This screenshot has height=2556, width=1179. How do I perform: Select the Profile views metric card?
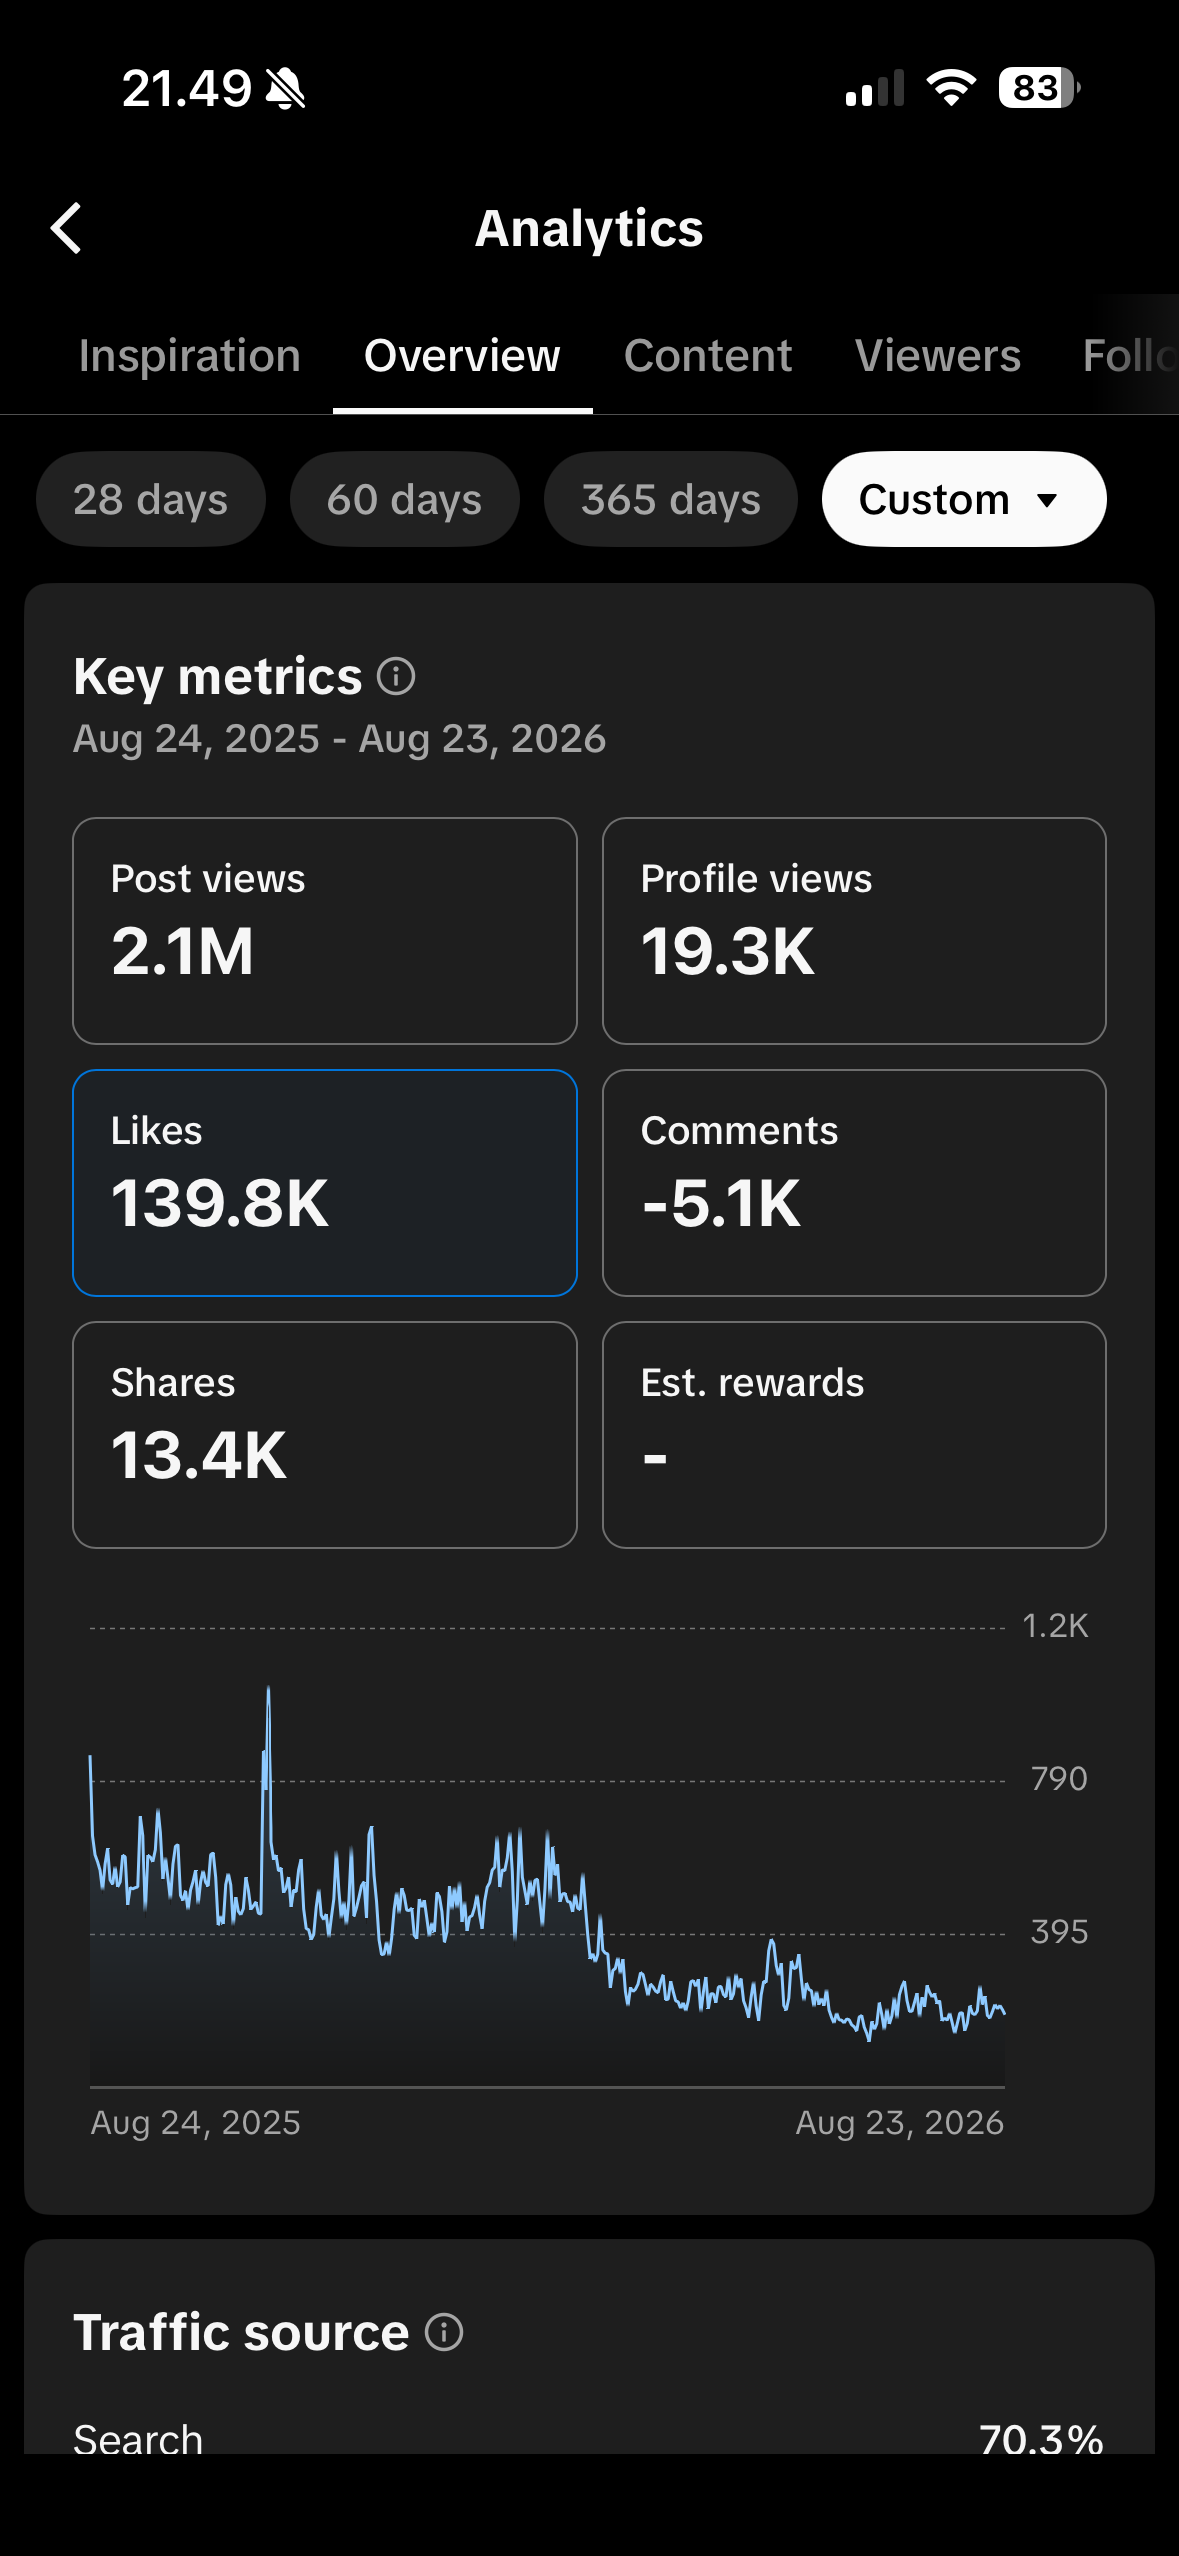coord(854,931)
